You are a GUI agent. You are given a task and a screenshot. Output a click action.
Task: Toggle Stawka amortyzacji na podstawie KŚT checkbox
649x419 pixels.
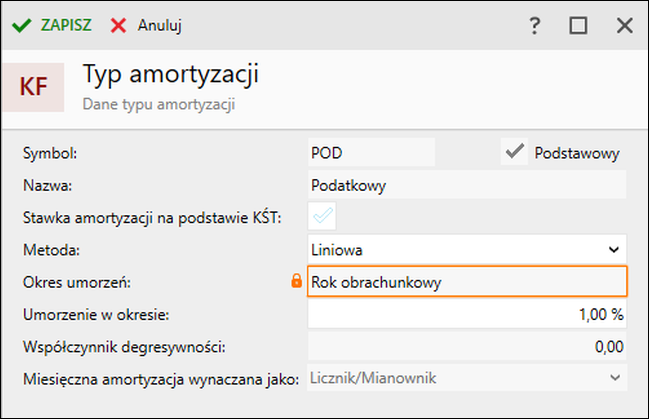pos(322,216)
